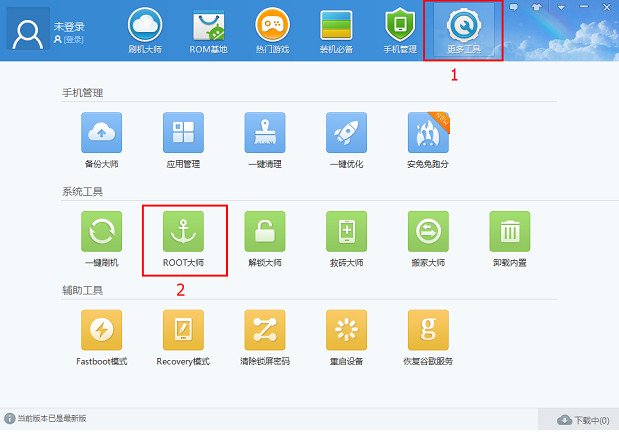Switch to 刷机大师 tab
619x432 pixels.
tap(145, 30)
